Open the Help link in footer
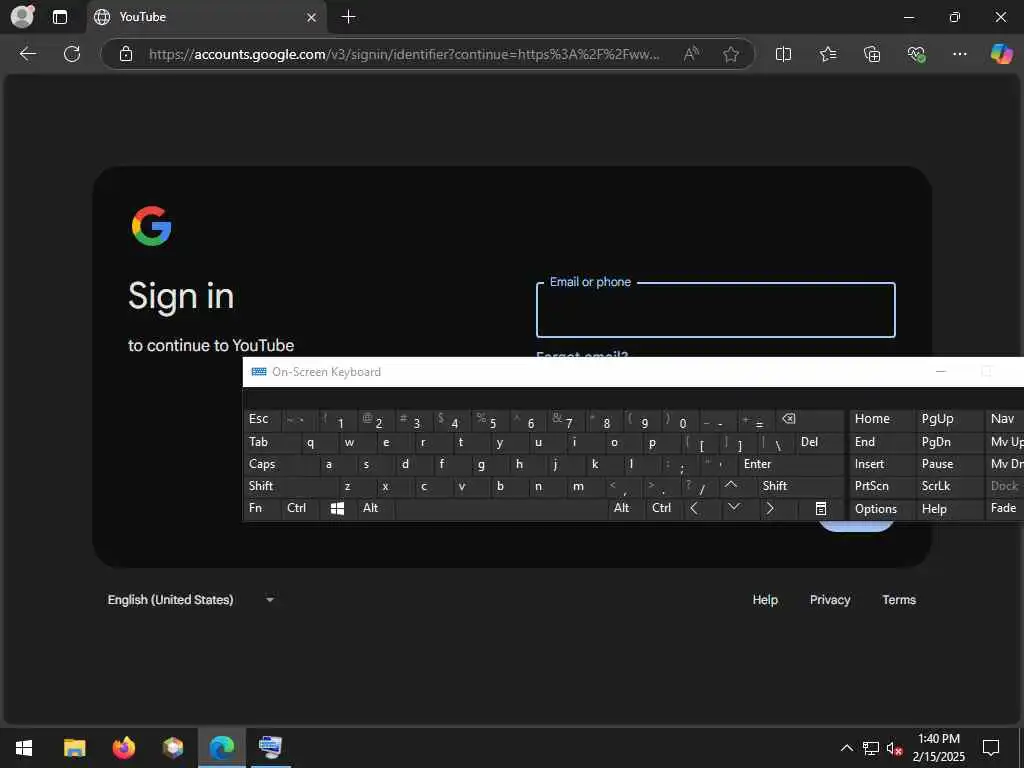 coord(765,600)
